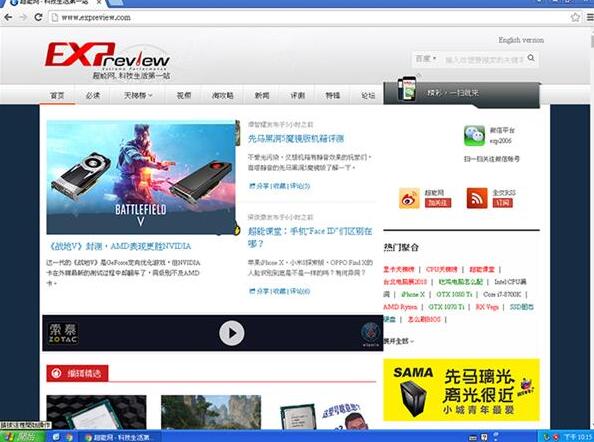Image resolution: width=594 pixels, height=442 pixels.
Task: Open the 台北电脑展2018 hot tag
Action: tap(405, 282)
